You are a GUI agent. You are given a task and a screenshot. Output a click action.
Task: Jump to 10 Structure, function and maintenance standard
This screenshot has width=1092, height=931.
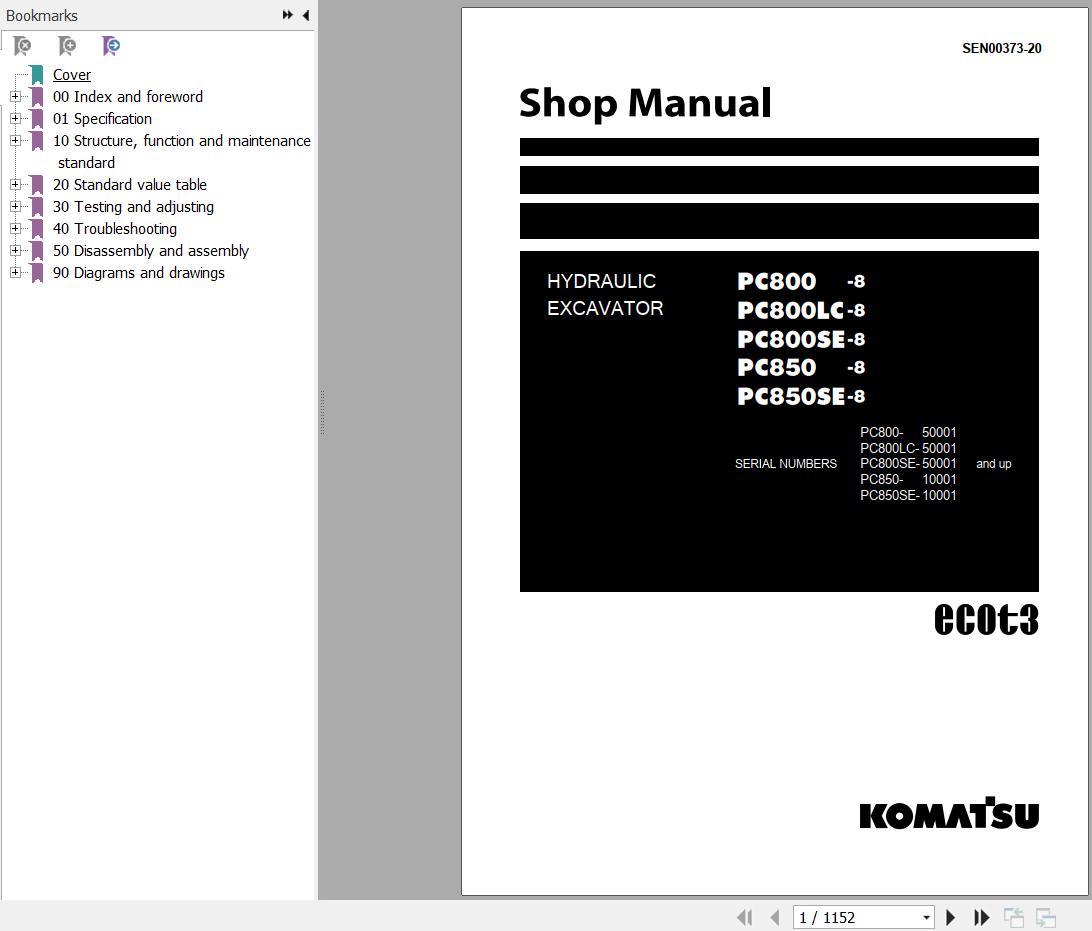click(182, 151)
